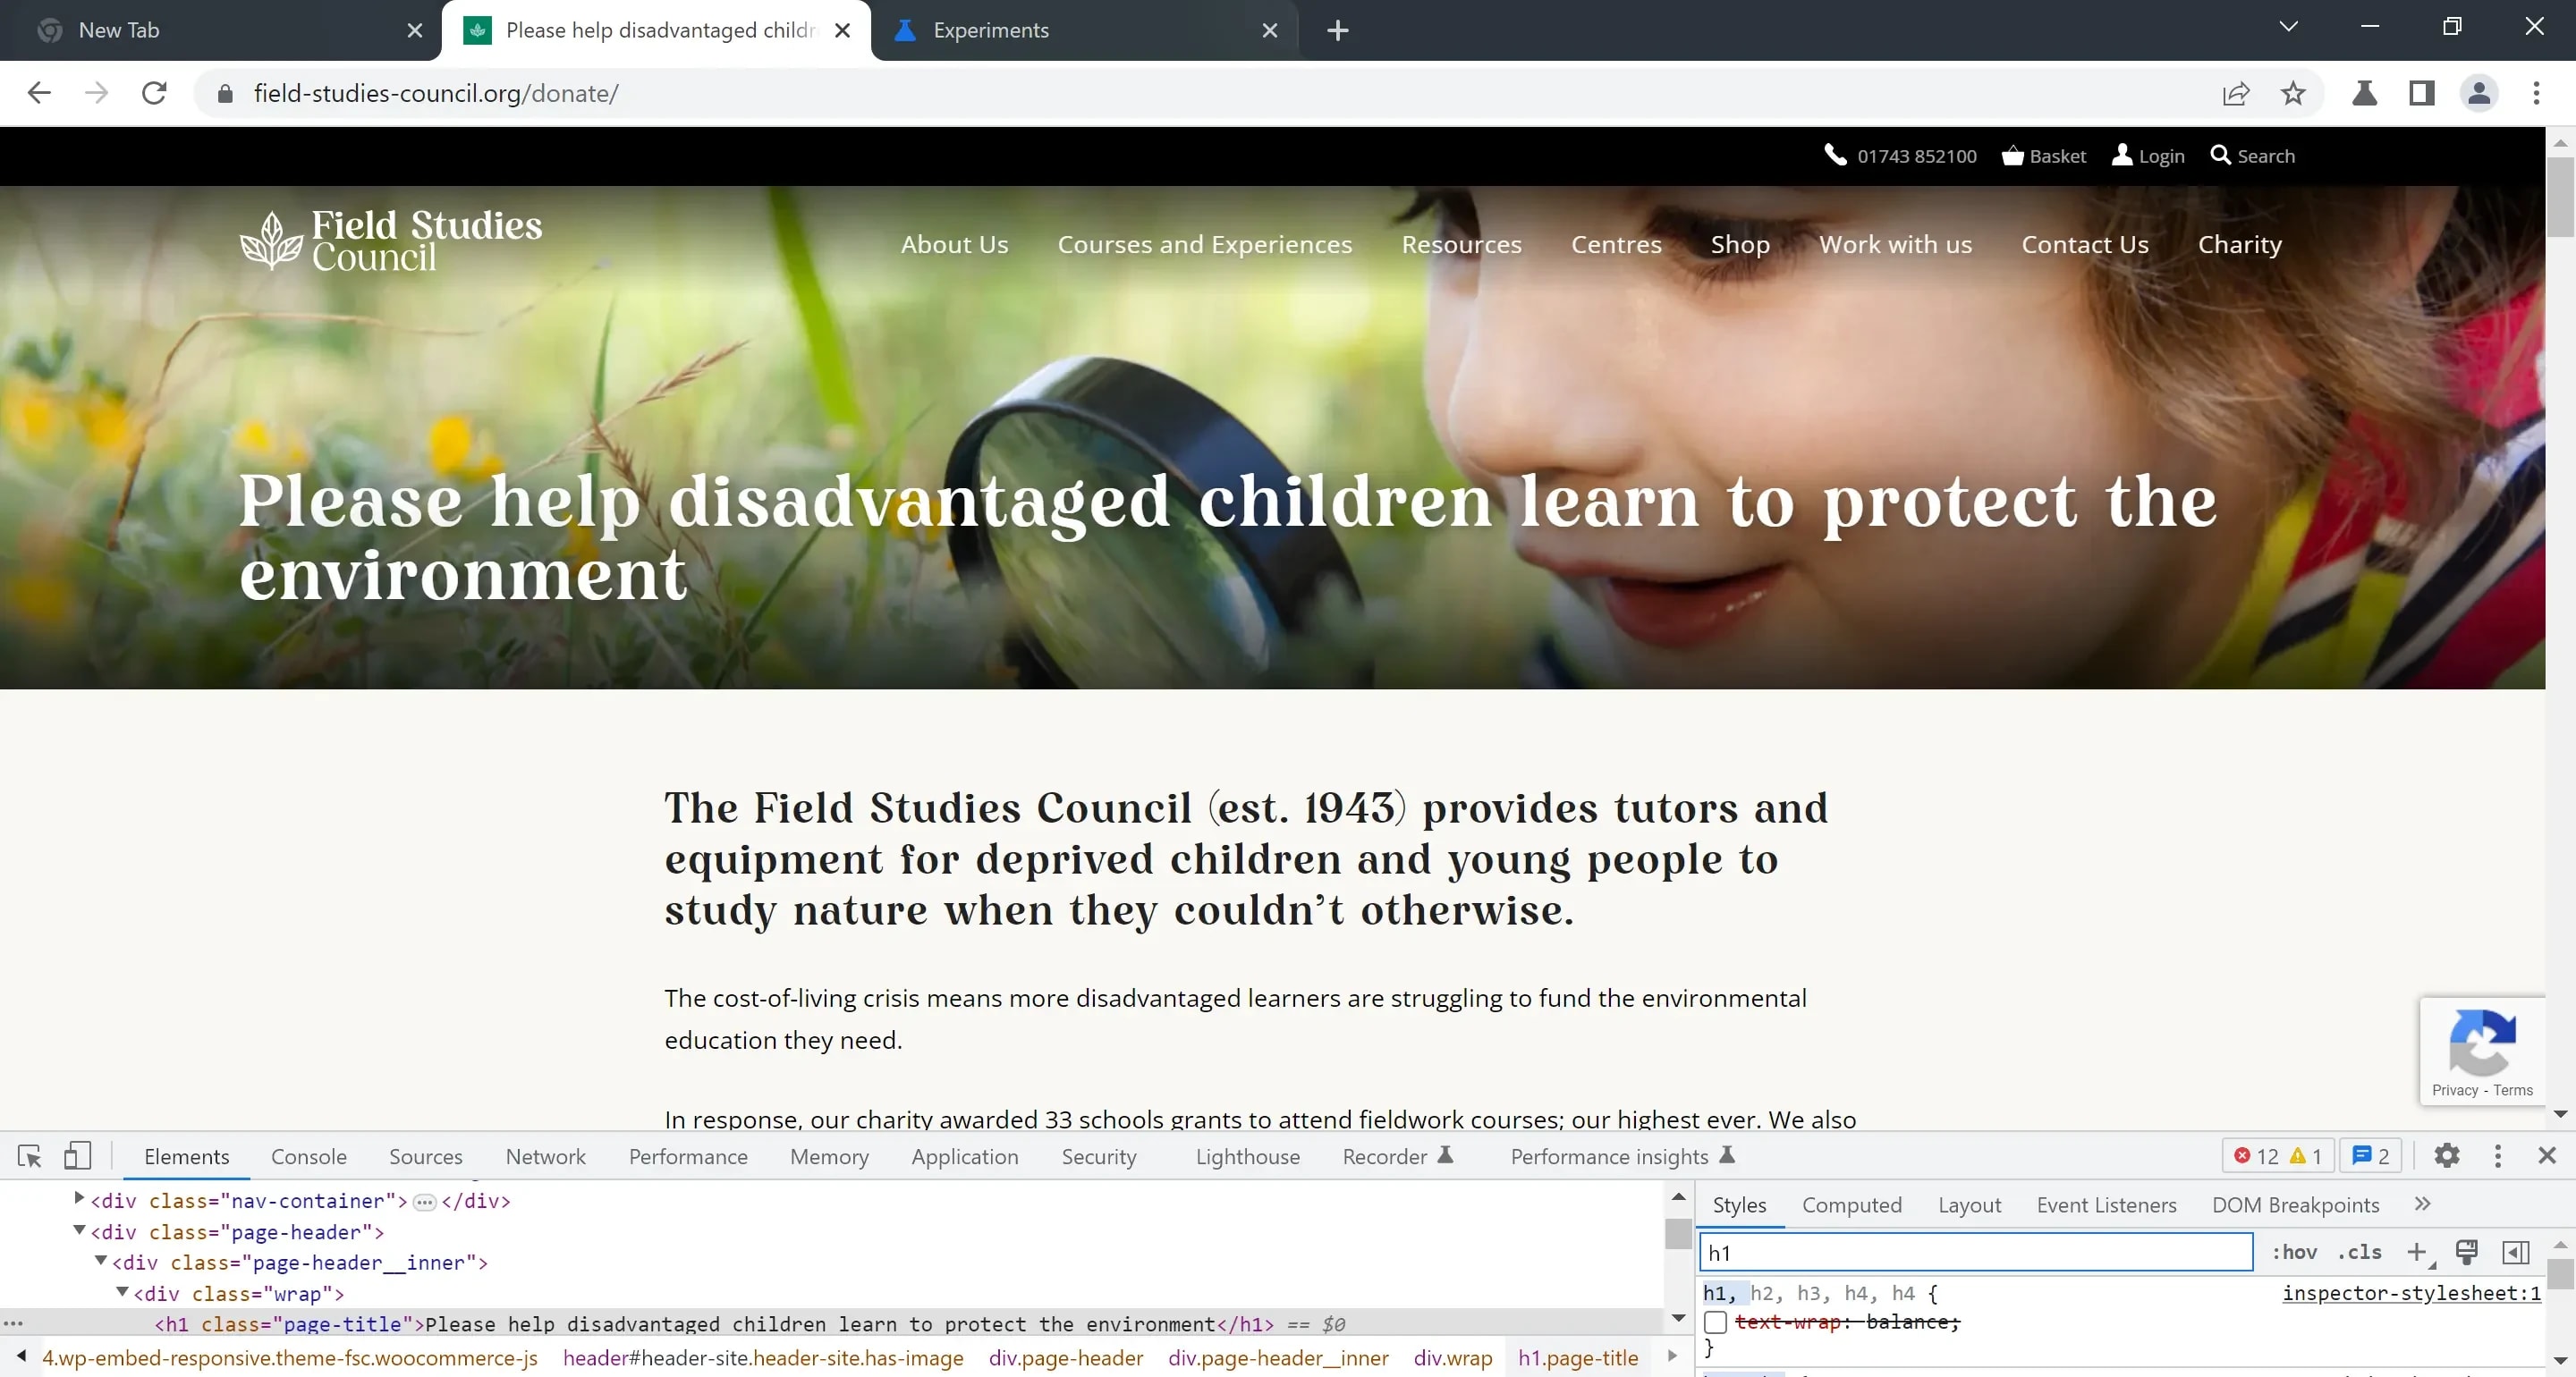Bookmark this page with star icon
The height and width of the screenshot is (1377, 2576).
[x=2293, y=93]
